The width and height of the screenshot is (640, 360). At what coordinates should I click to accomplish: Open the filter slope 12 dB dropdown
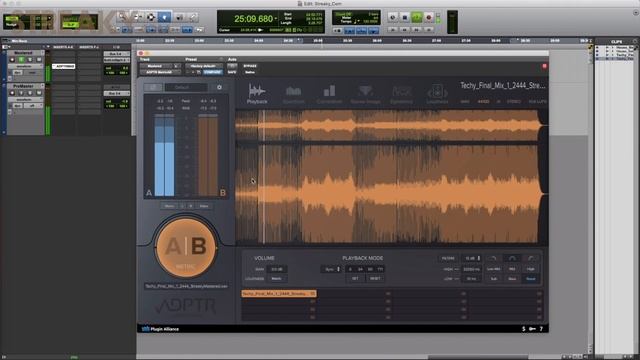tap(471, 258)
